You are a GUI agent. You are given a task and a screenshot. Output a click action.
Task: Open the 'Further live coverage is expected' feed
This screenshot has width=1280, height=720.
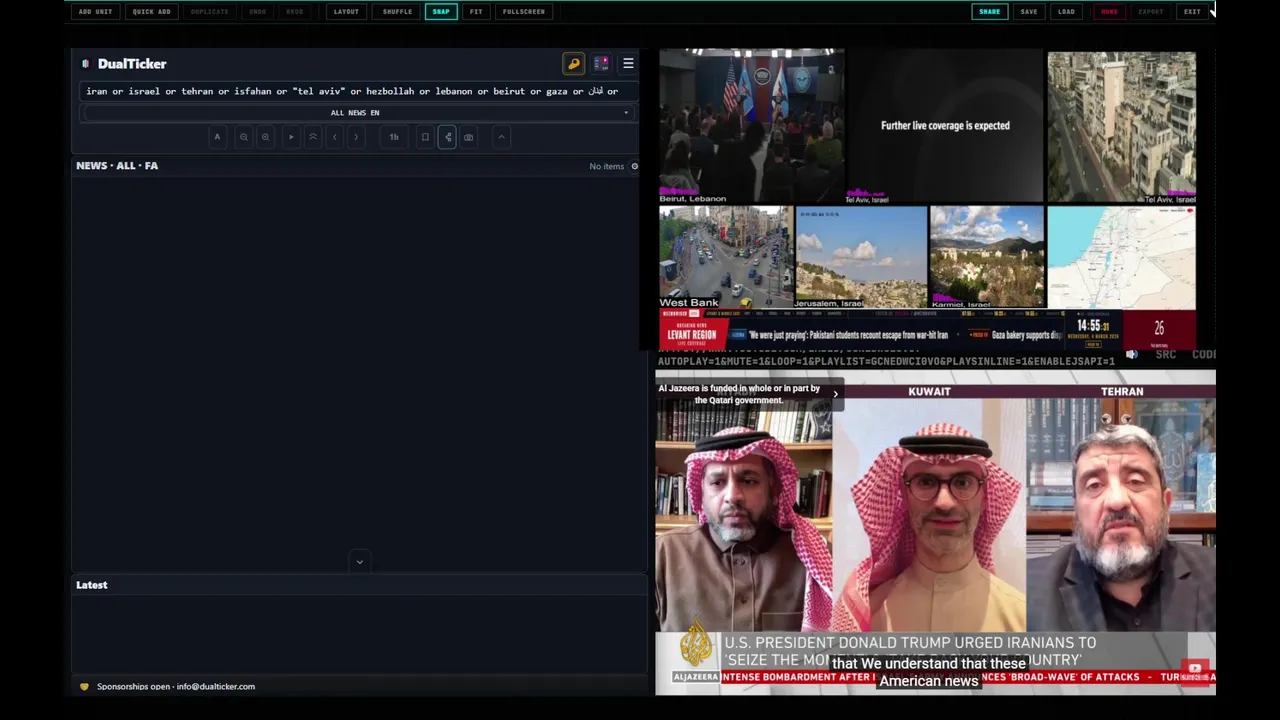point(945,127)
